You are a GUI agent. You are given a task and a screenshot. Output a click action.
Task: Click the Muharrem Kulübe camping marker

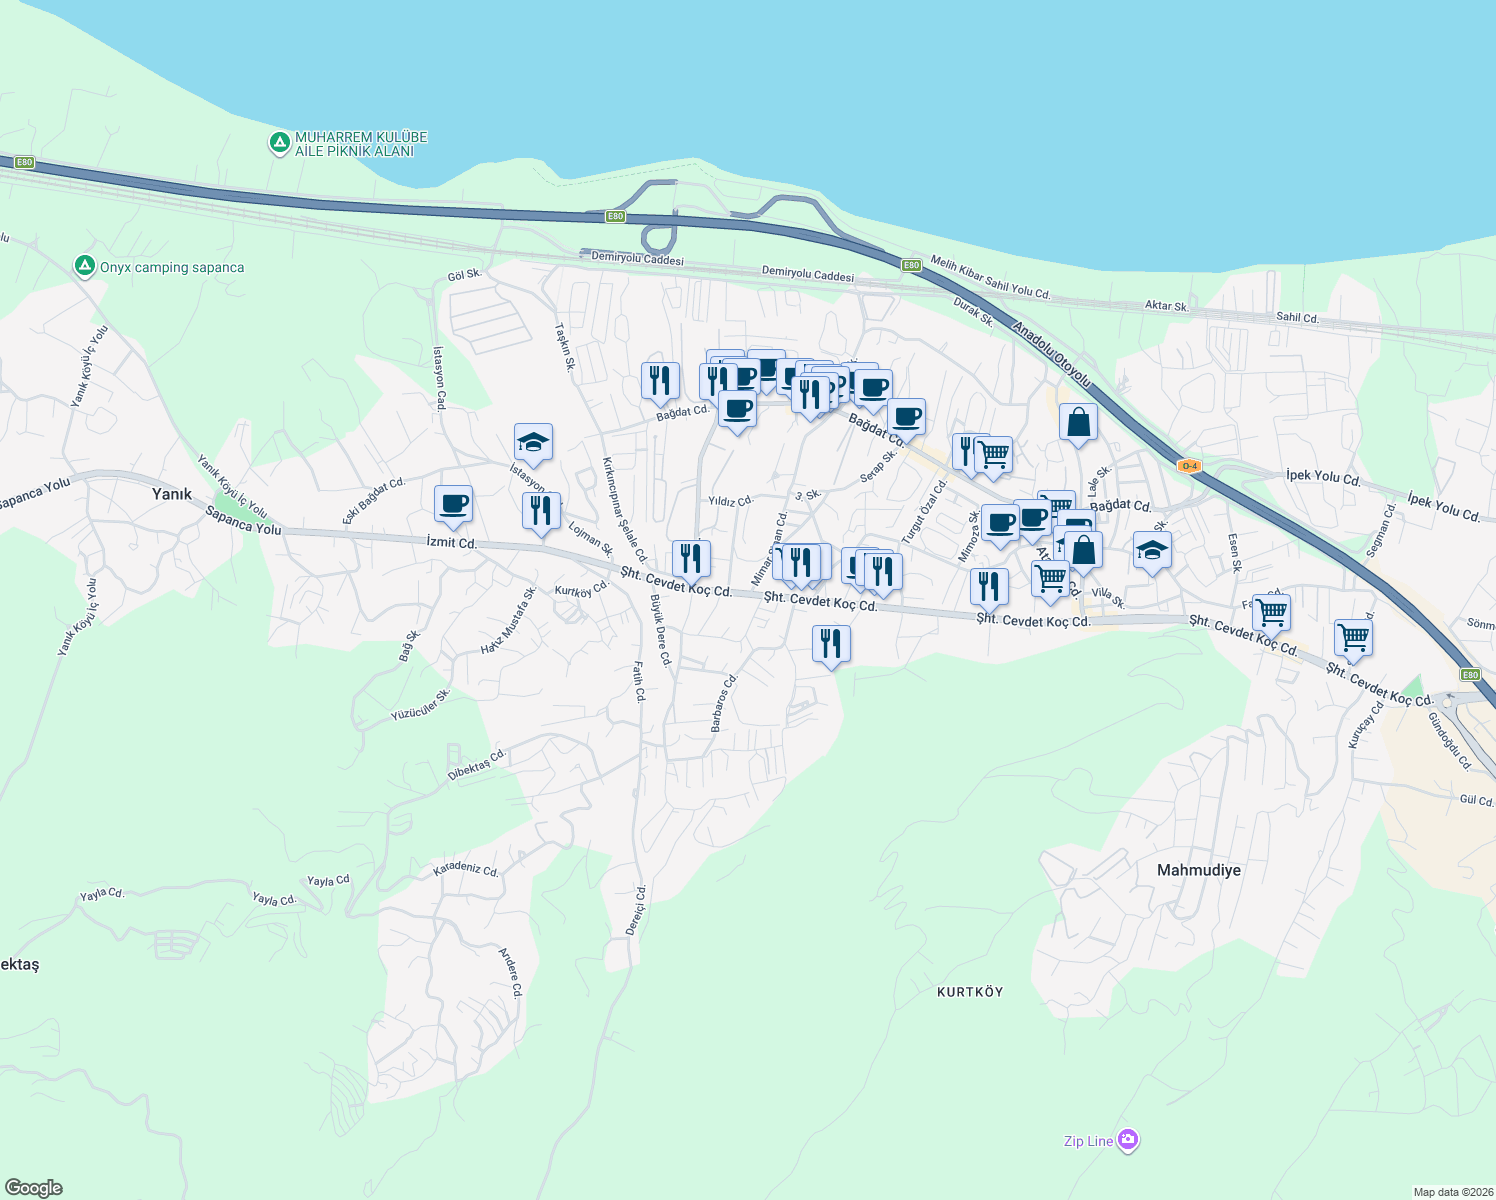tap(277, 142)
